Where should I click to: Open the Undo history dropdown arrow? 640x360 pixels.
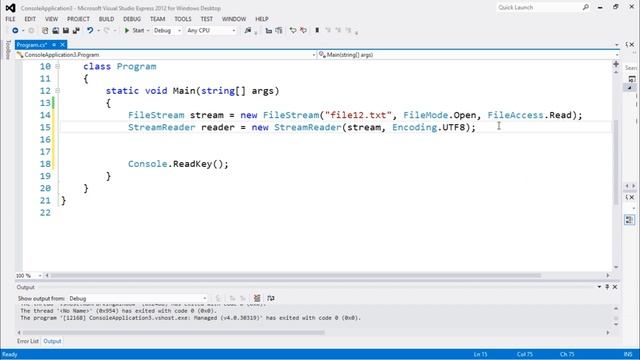tap(98, 31)
